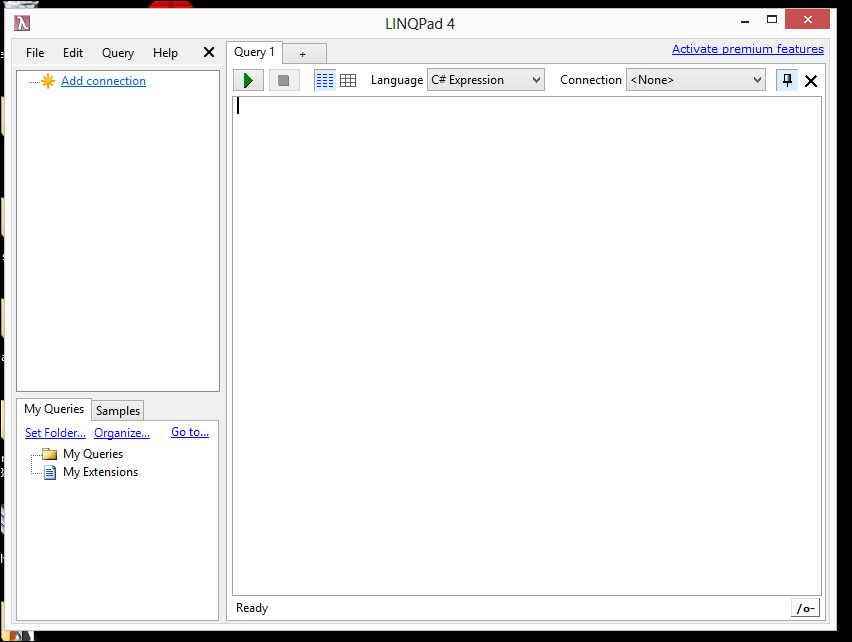Select the Query 1 tab
Image resolution: width=852 pixels, height=642 pixels.
254,52
